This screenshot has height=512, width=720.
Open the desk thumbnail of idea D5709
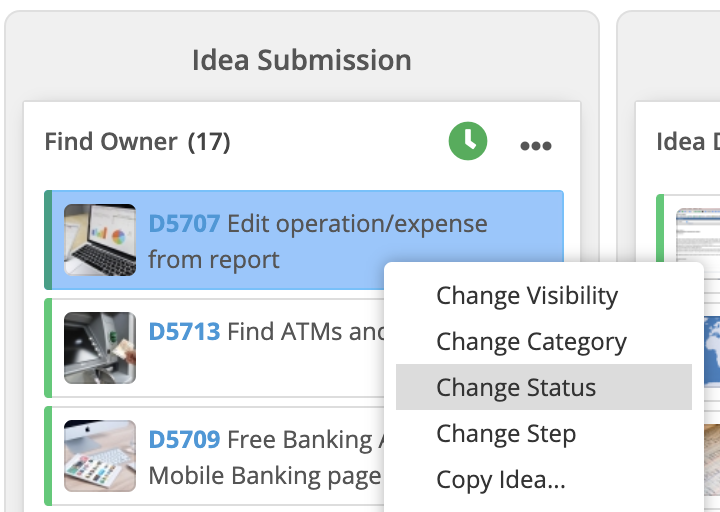tap(100, 456)
